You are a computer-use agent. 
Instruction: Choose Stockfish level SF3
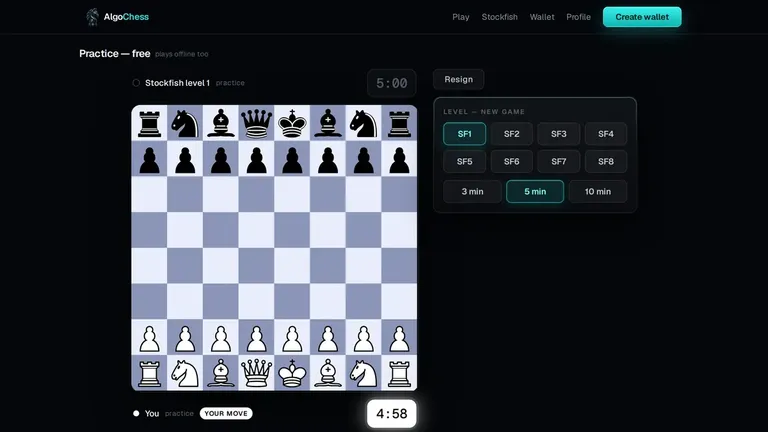[558, 134]
